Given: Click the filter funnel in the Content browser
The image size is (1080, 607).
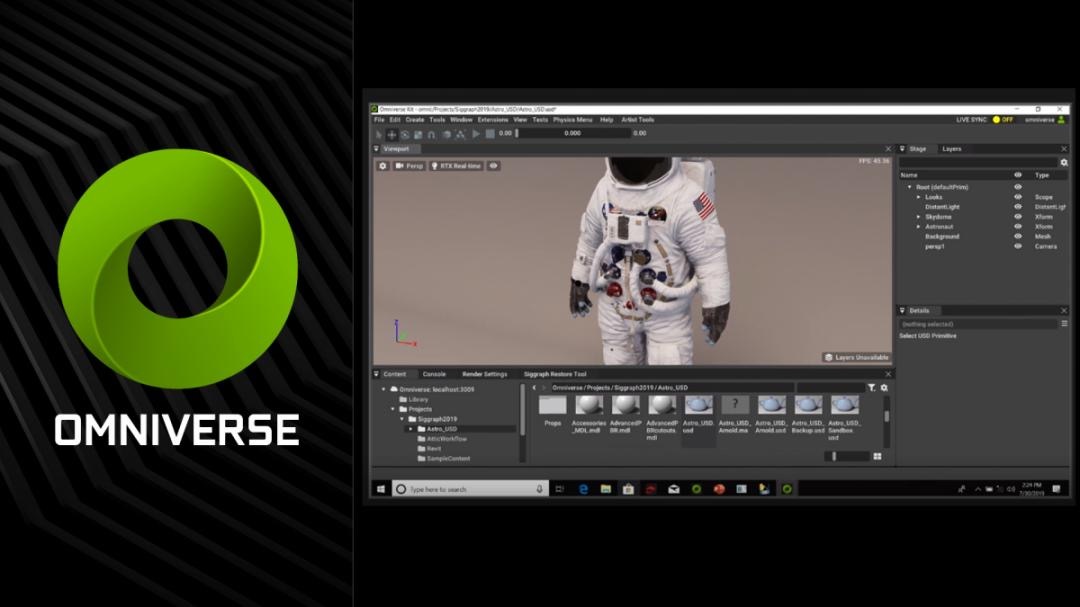Looking at the screenshot, I should click(x=871, y=388).
